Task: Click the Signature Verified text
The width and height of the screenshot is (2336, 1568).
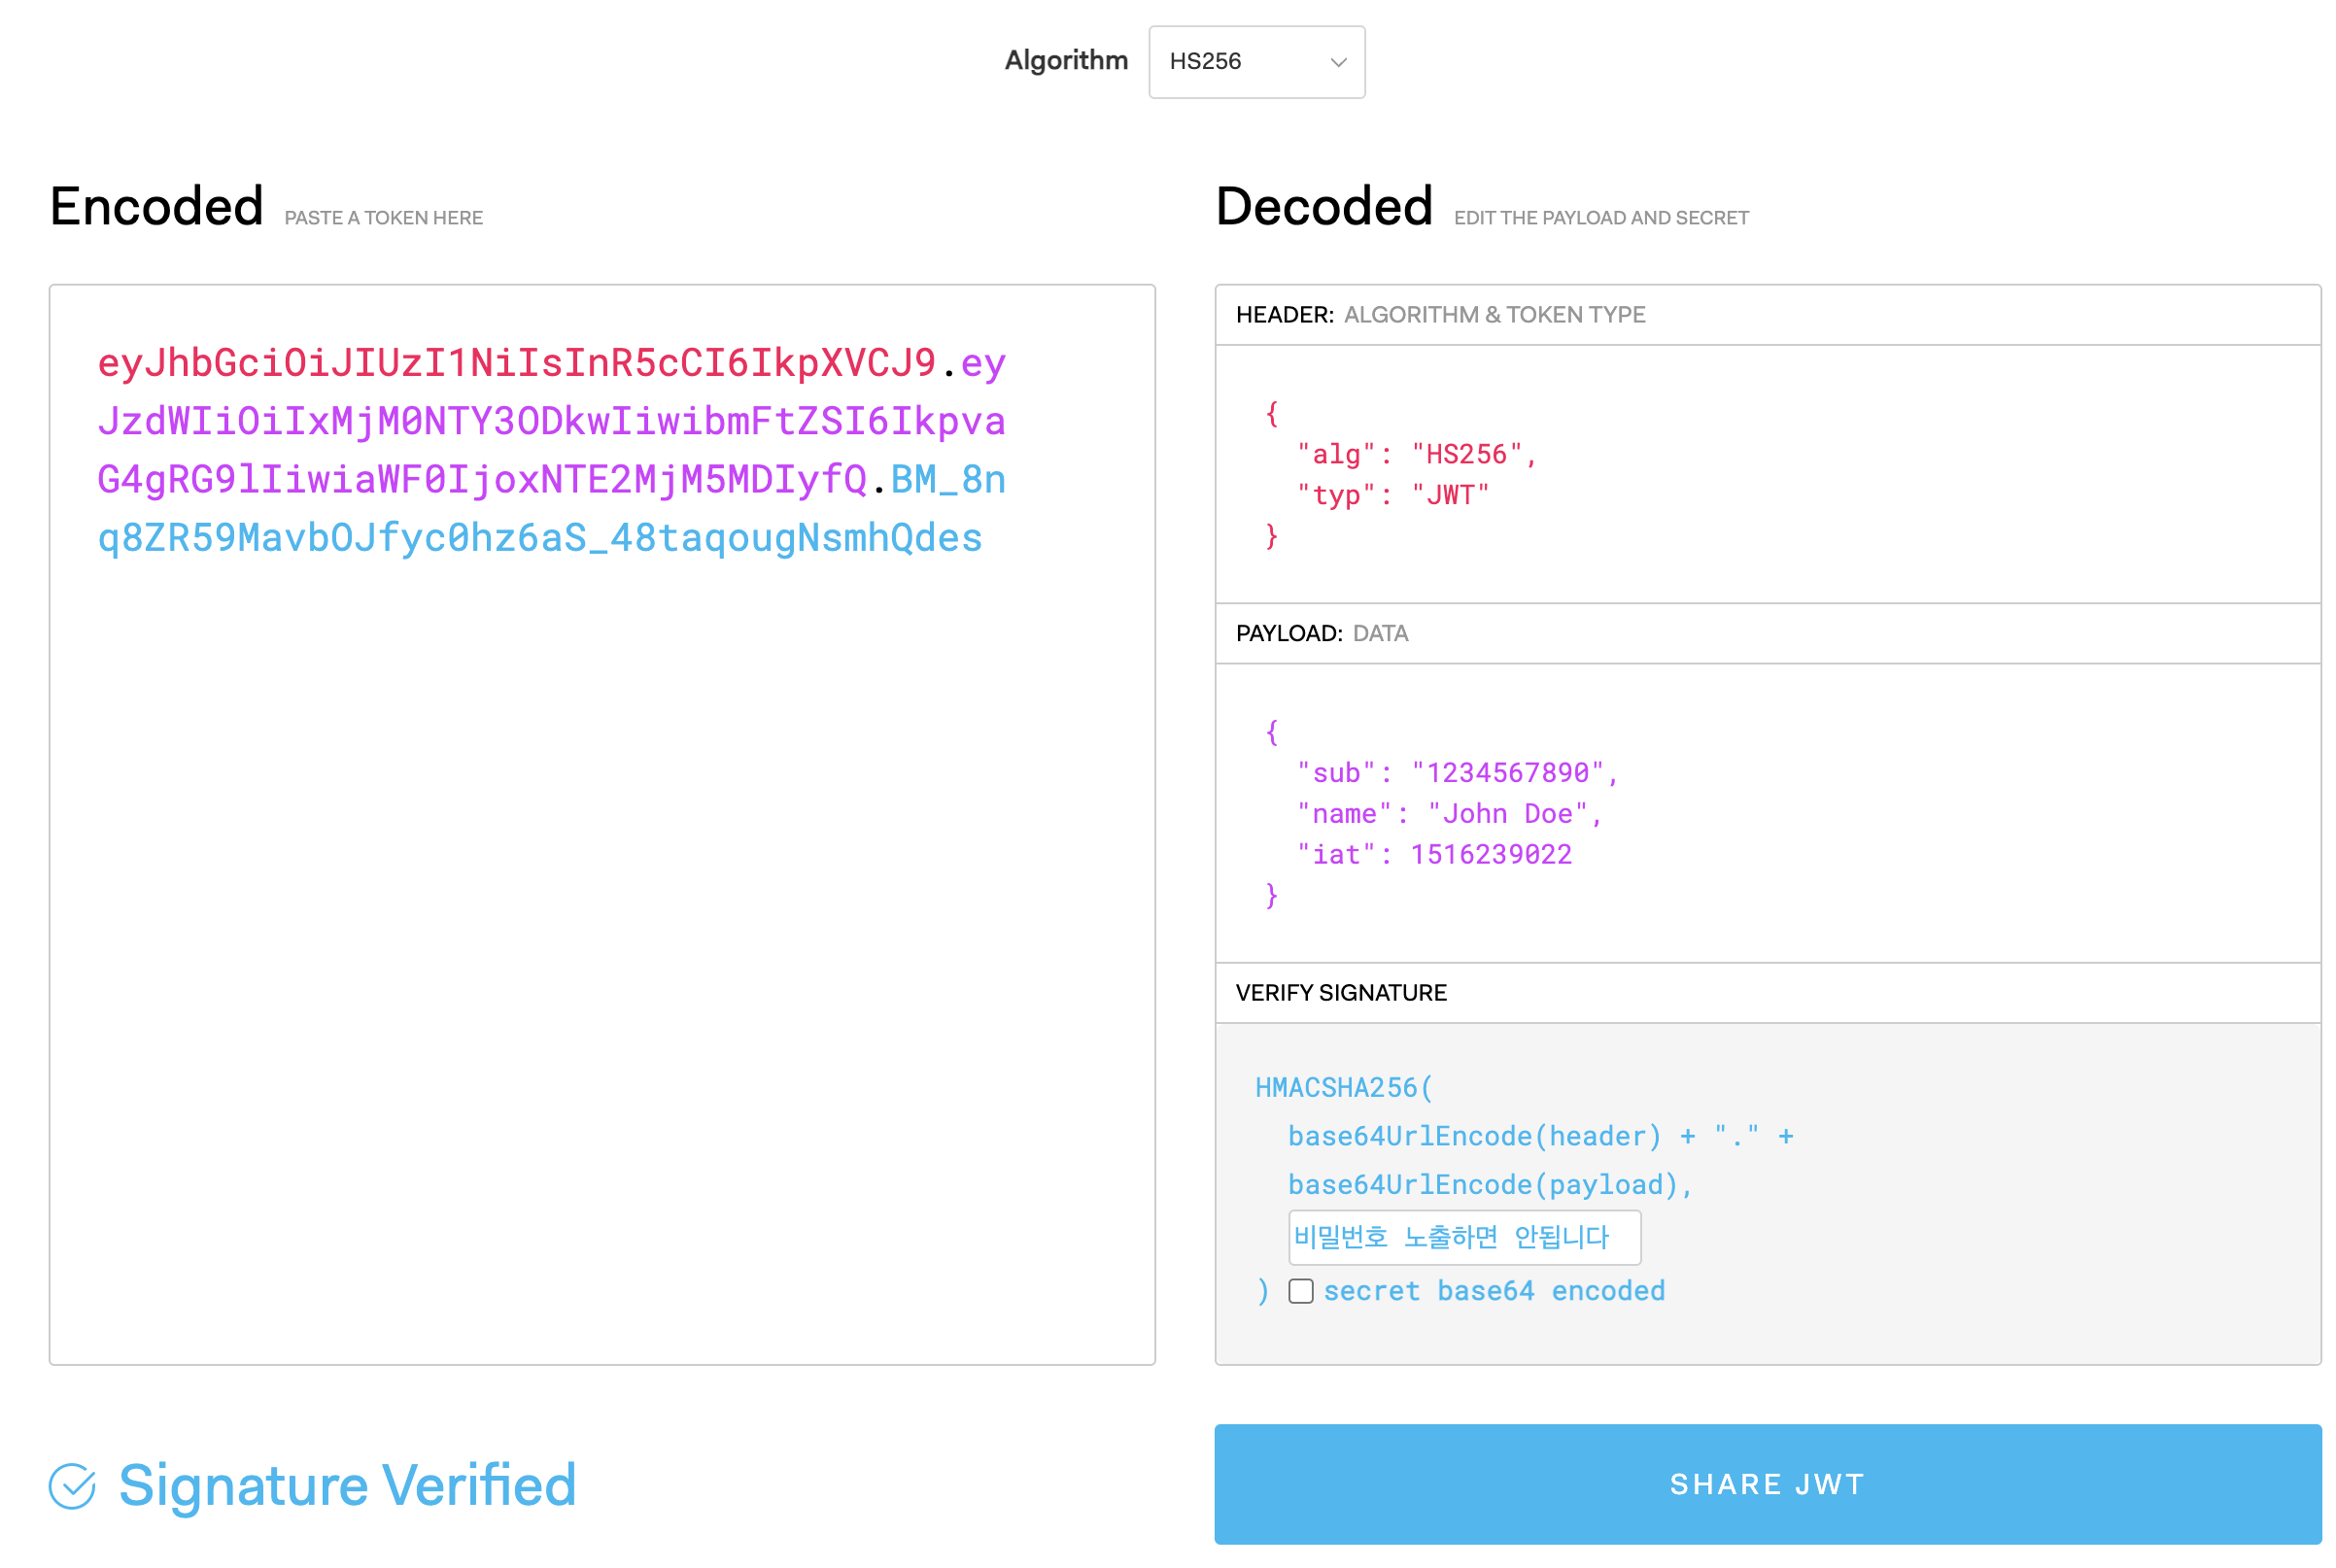Action: 347,1486
